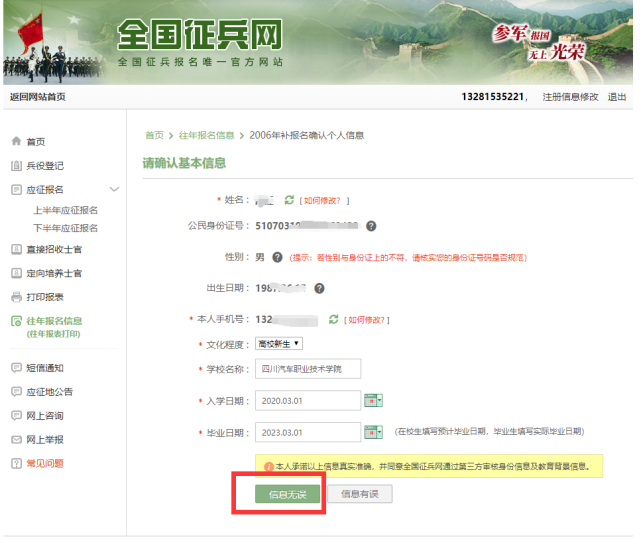Click the 信息有误 button
This screenshot has width=641, height=539.
click(x=359, y=494)
